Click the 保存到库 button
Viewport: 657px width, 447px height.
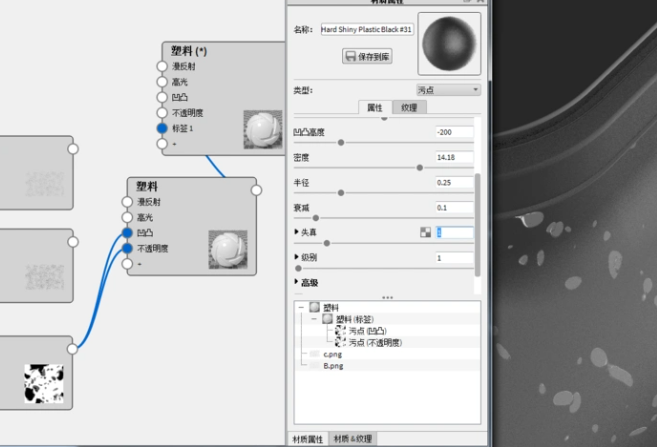367,57
